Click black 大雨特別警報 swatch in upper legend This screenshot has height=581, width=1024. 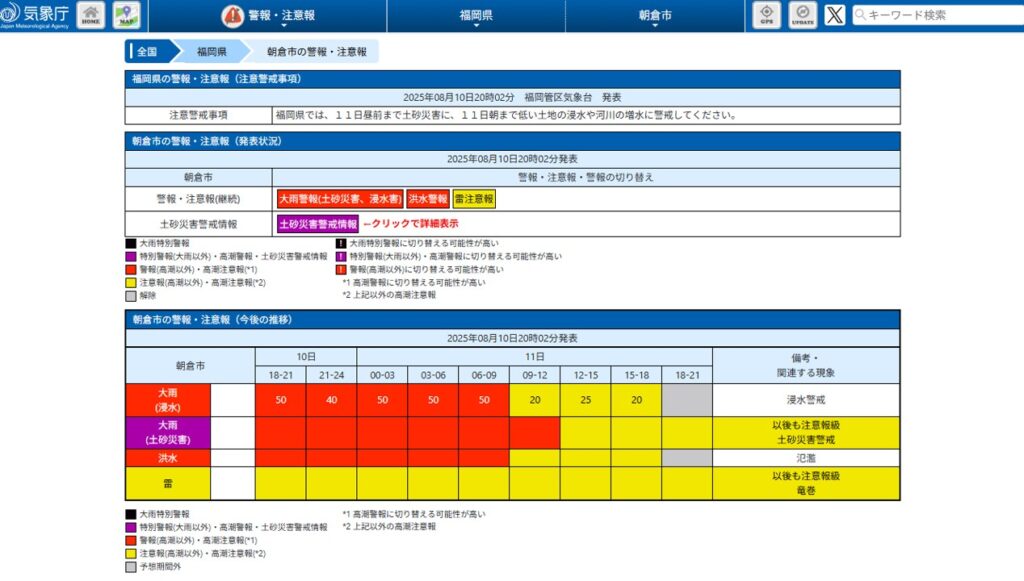click(x=131, y=243)
